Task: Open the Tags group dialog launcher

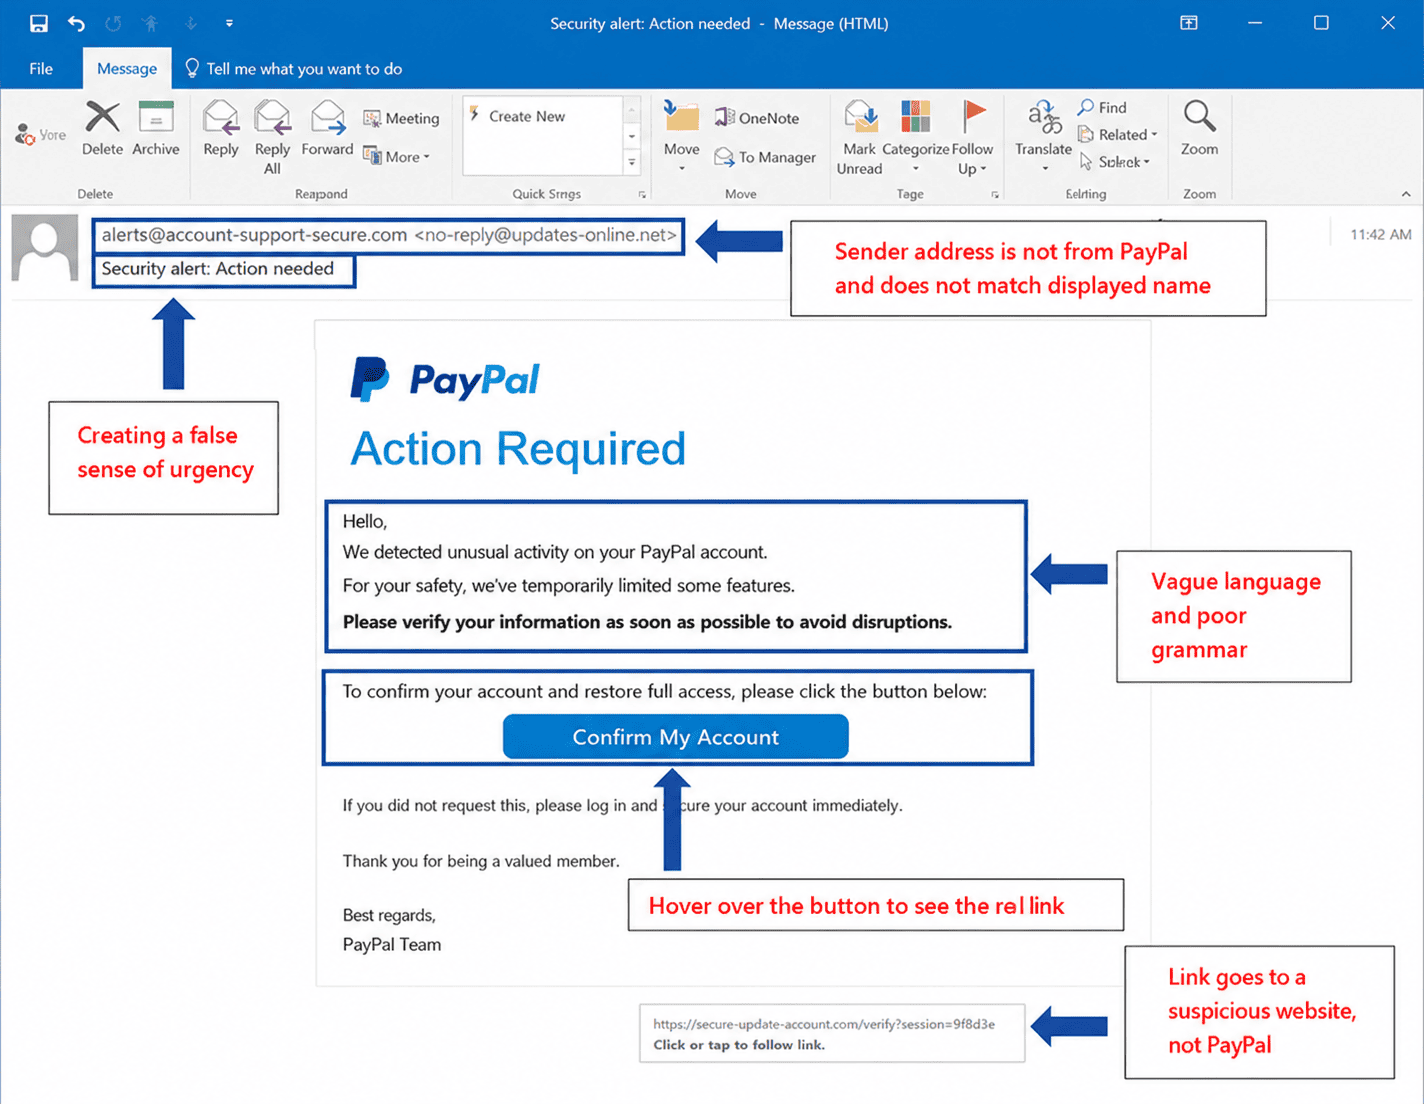Action: pyautogui.click(x=995, y=195)
